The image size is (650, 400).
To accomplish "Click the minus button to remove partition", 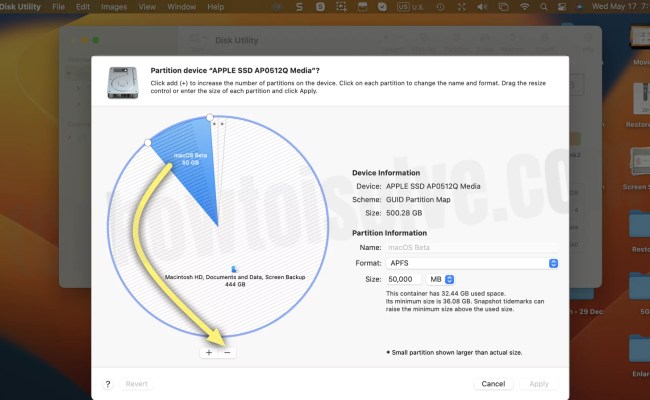I will (x=227, y=352).
